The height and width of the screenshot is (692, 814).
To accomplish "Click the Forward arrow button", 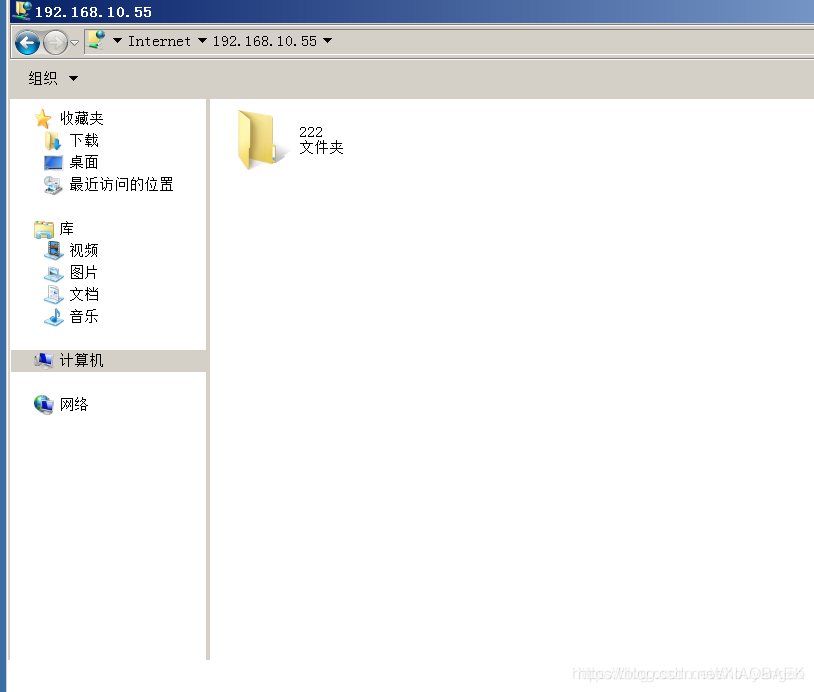I will coord(56,42).
